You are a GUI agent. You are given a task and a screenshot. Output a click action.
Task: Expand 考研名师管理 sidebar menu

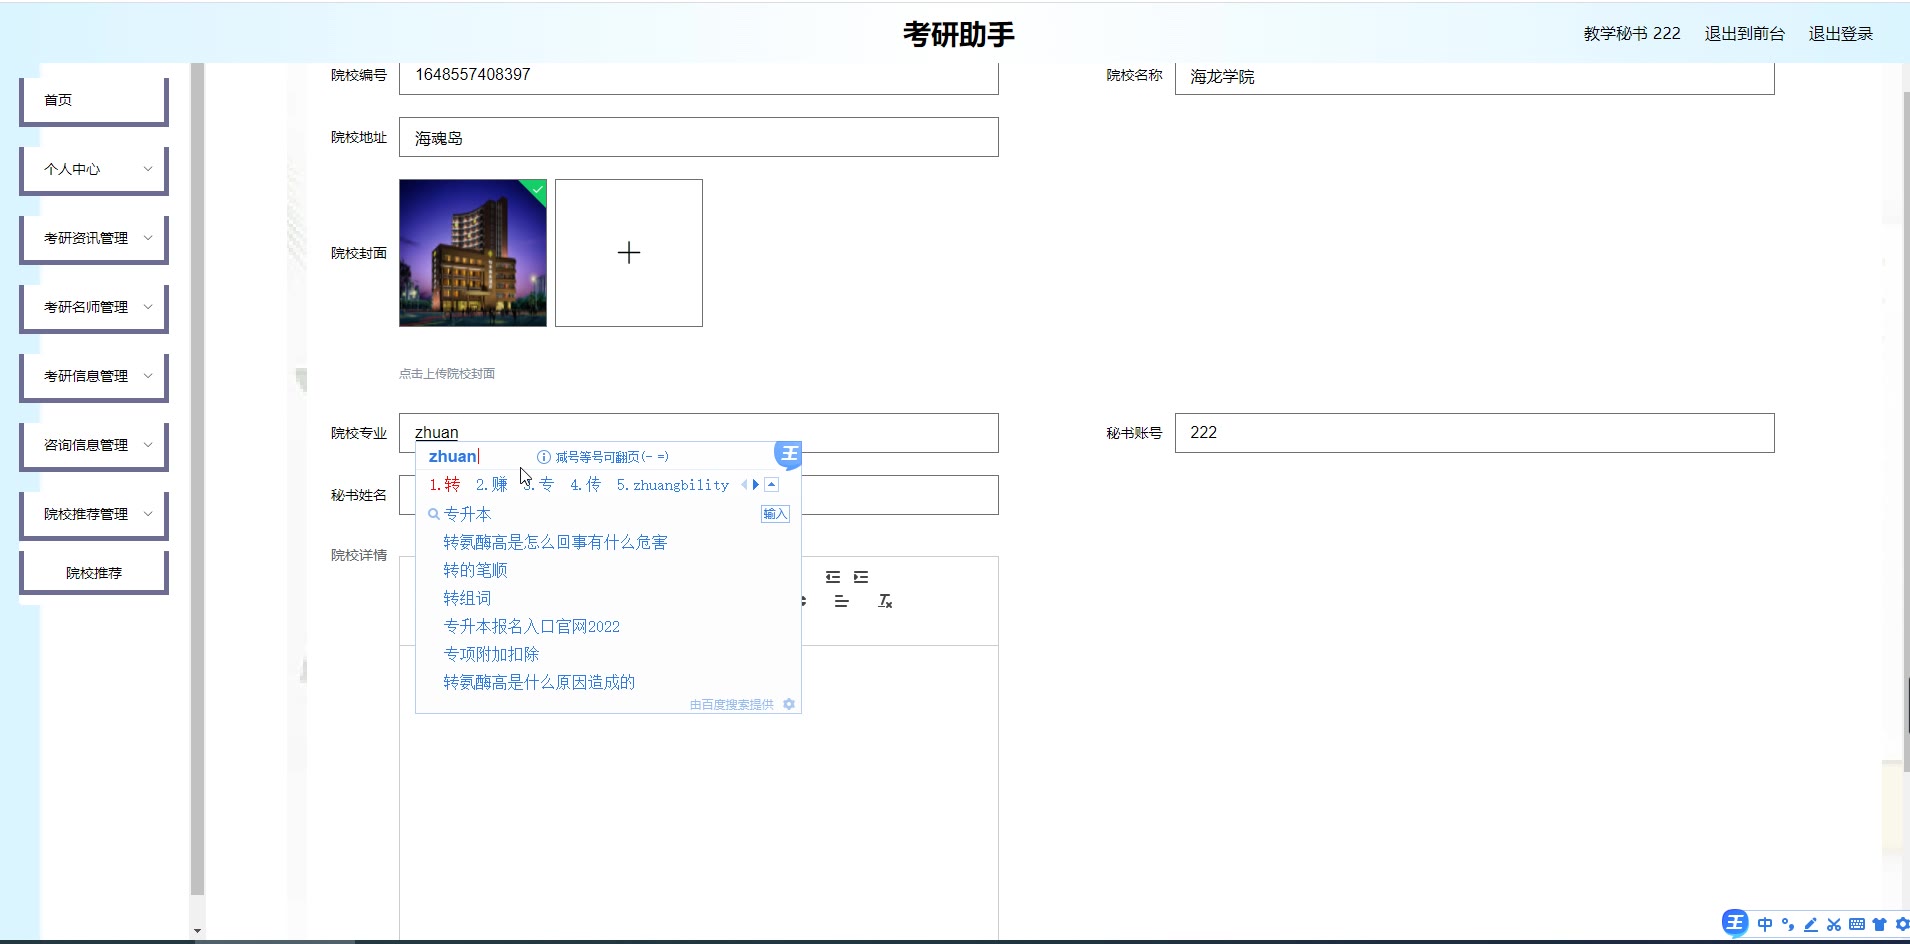click(93, 307)
